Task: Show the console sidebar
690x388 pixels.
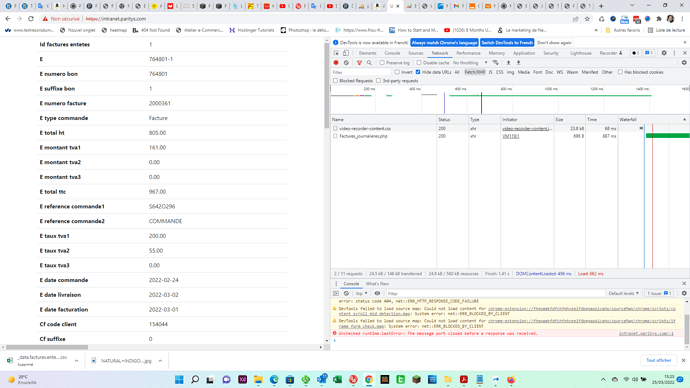Action: (336, 293)
